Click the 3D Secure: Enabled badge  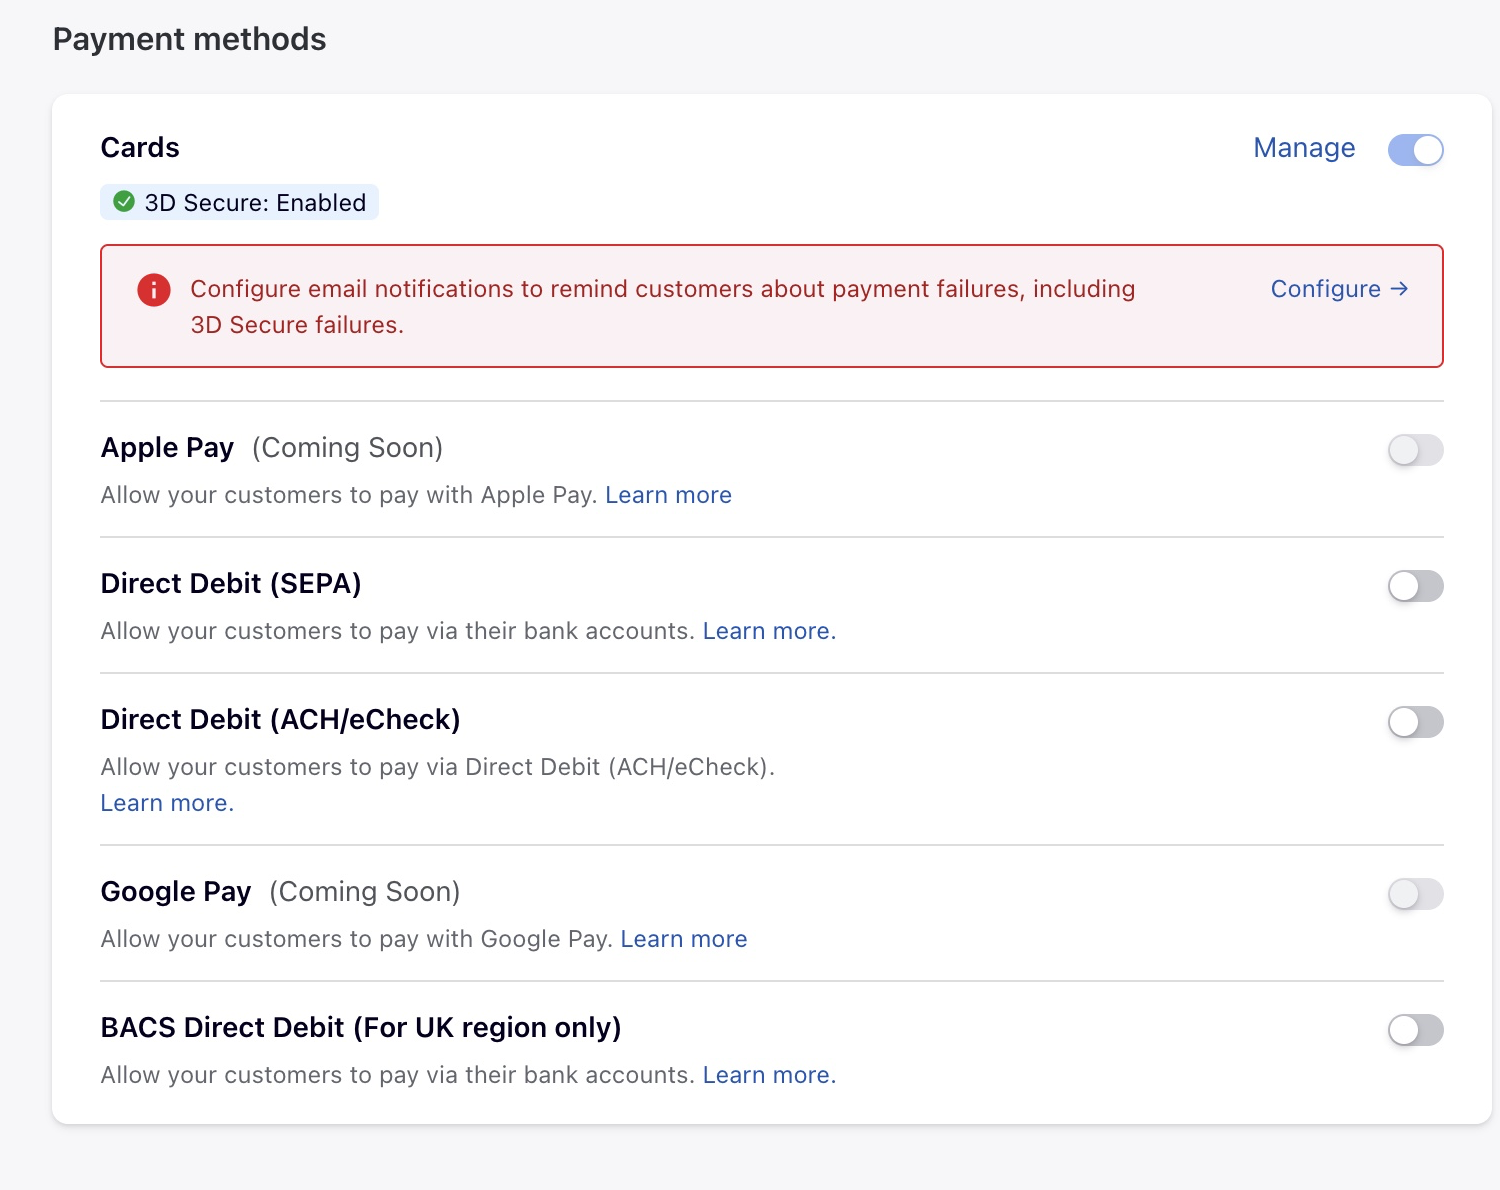(x=239, y=202)
